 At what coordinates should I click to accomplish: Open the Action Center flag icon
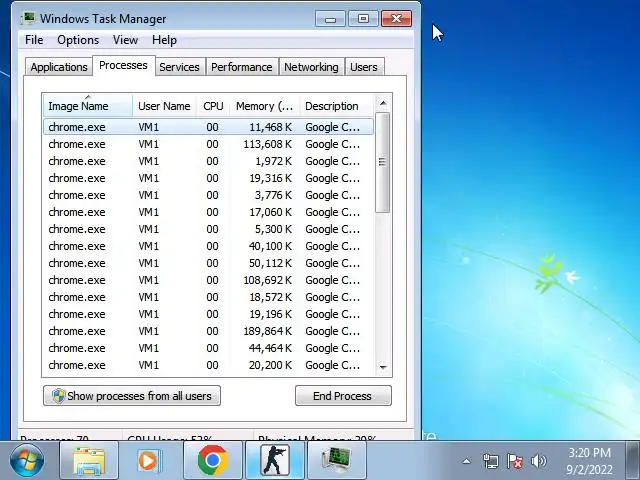515,462
